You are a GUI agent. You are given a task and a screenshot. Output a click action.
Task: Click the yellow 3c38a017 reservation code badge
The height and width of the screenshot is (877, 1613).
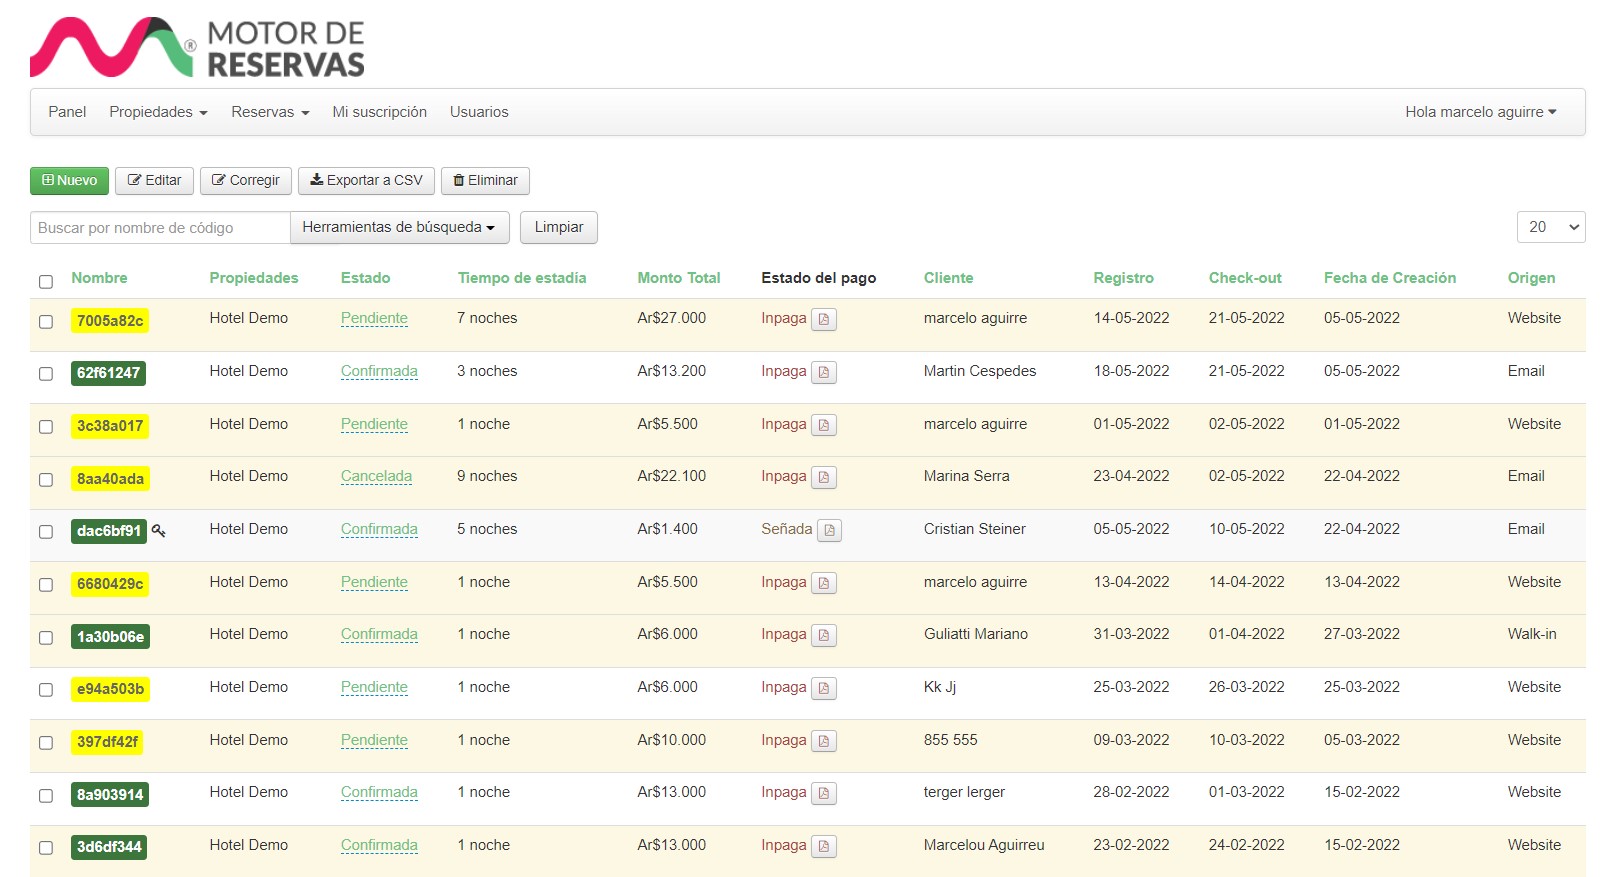(110, 426)
